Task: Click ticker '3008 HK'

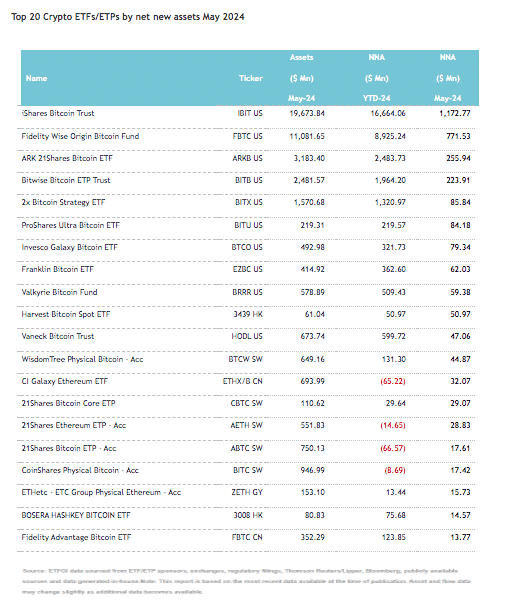Action: (248, 515)
